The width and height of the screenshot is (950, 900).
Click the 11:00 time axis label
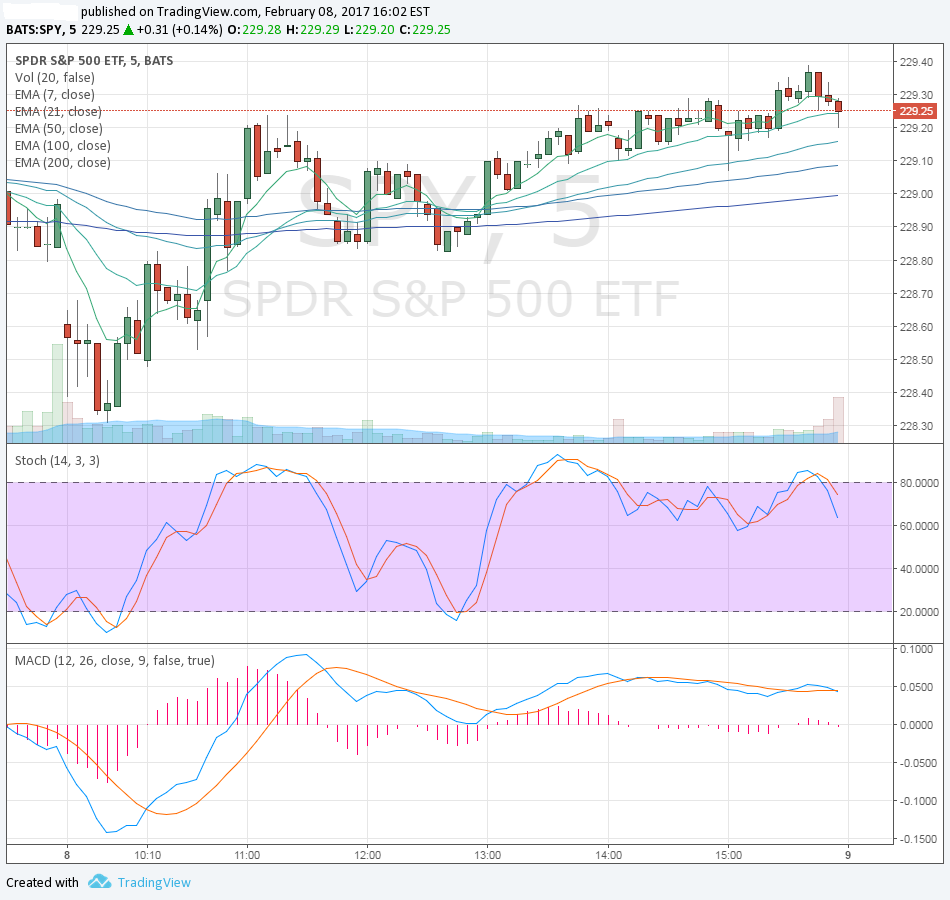point(247,855)
